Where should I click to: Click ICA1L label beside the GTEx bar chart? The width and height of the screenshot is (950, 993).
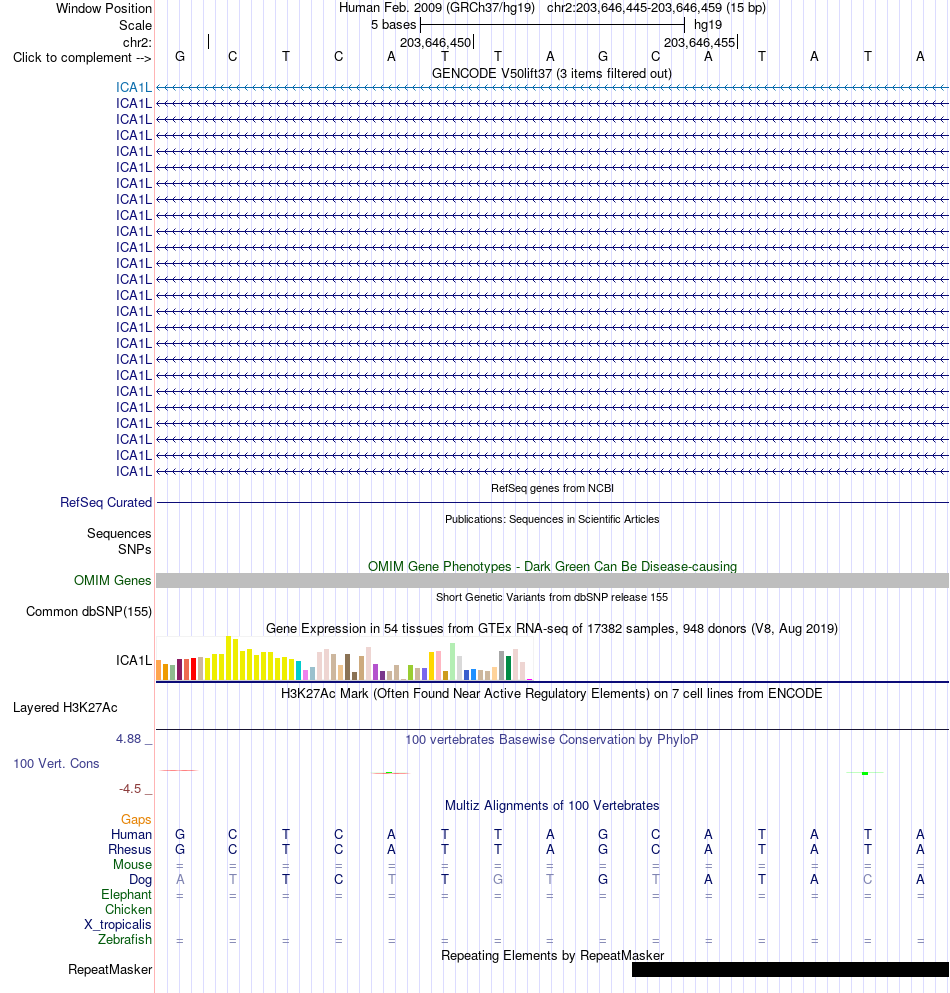click(134, 661)
